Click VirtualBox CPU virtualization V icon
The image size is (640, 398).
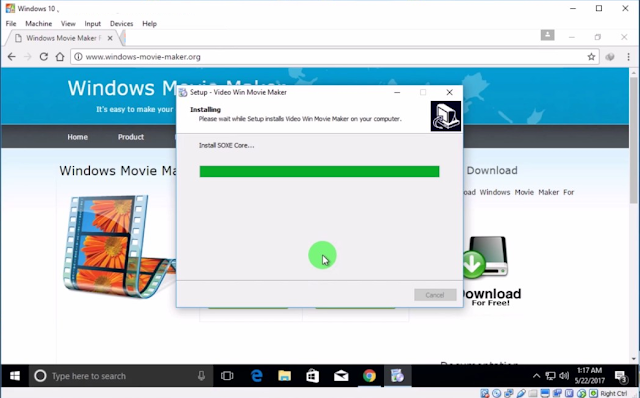click(x=569, y=394)
